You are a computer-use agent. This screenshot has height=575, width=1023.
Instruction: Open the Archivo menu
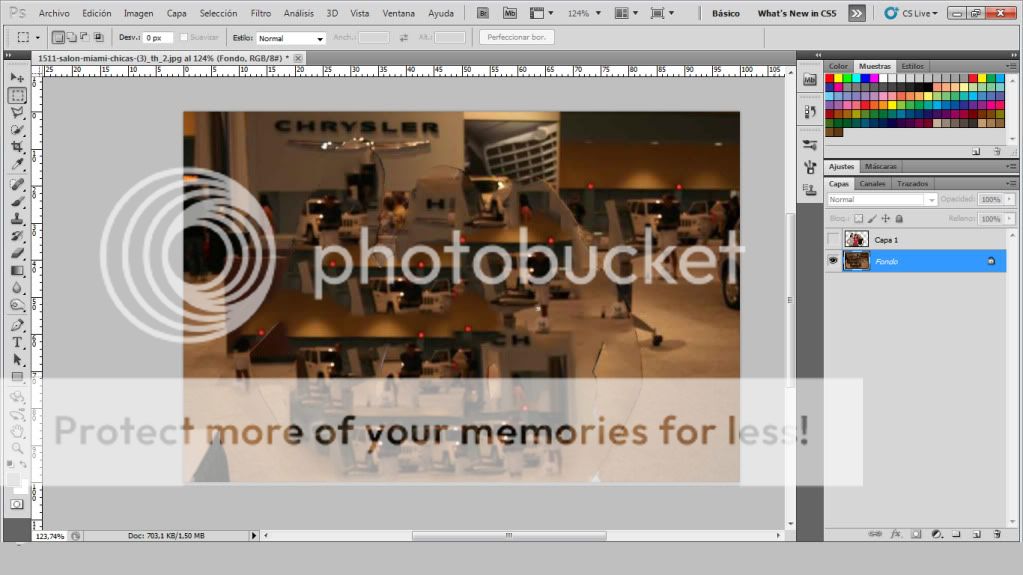pyautogui.click(x=53, y=13)
